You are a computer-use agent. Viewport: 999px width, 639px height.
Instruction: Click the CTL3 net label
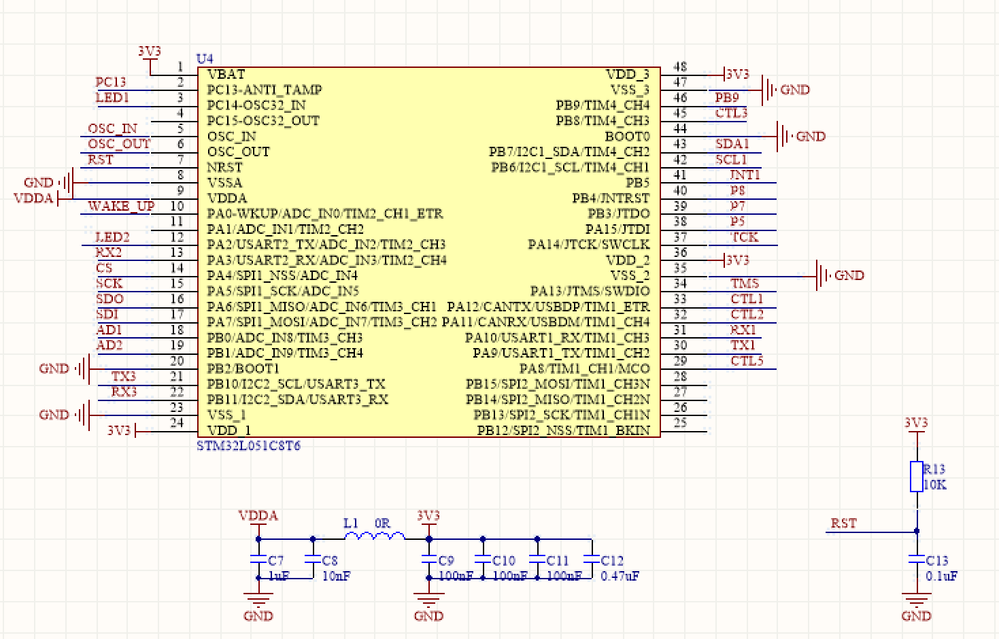731,113
